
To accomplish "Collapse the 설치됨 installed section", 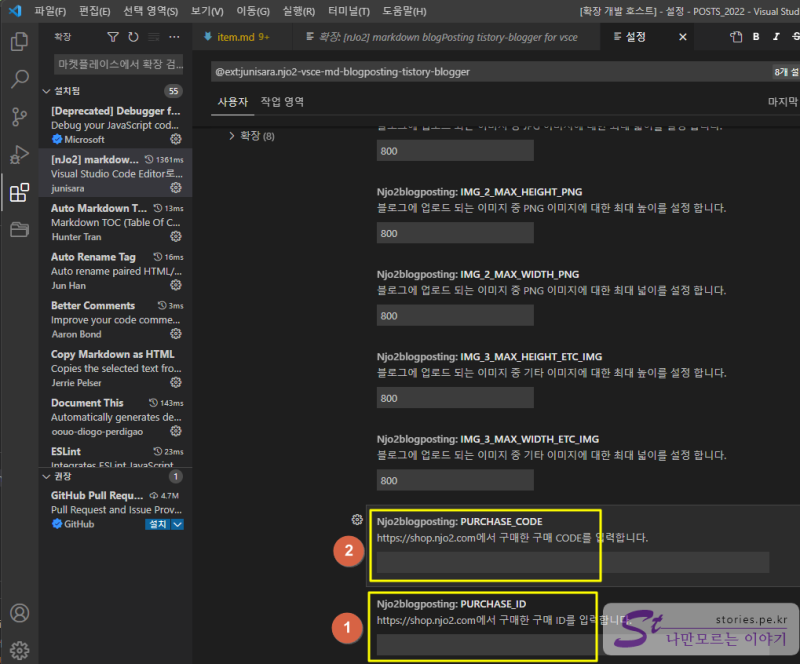I will click(46, 91).
